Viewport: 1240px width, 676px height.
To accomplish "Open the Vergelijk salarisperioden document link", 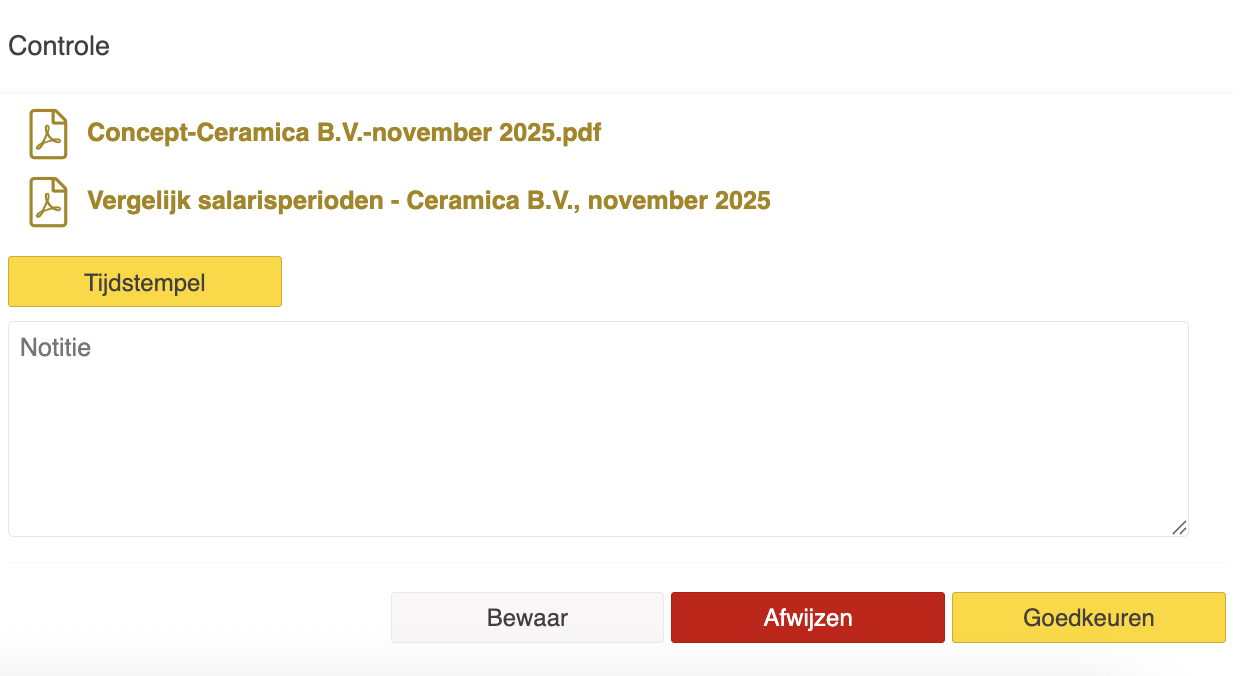I will 428,201.
